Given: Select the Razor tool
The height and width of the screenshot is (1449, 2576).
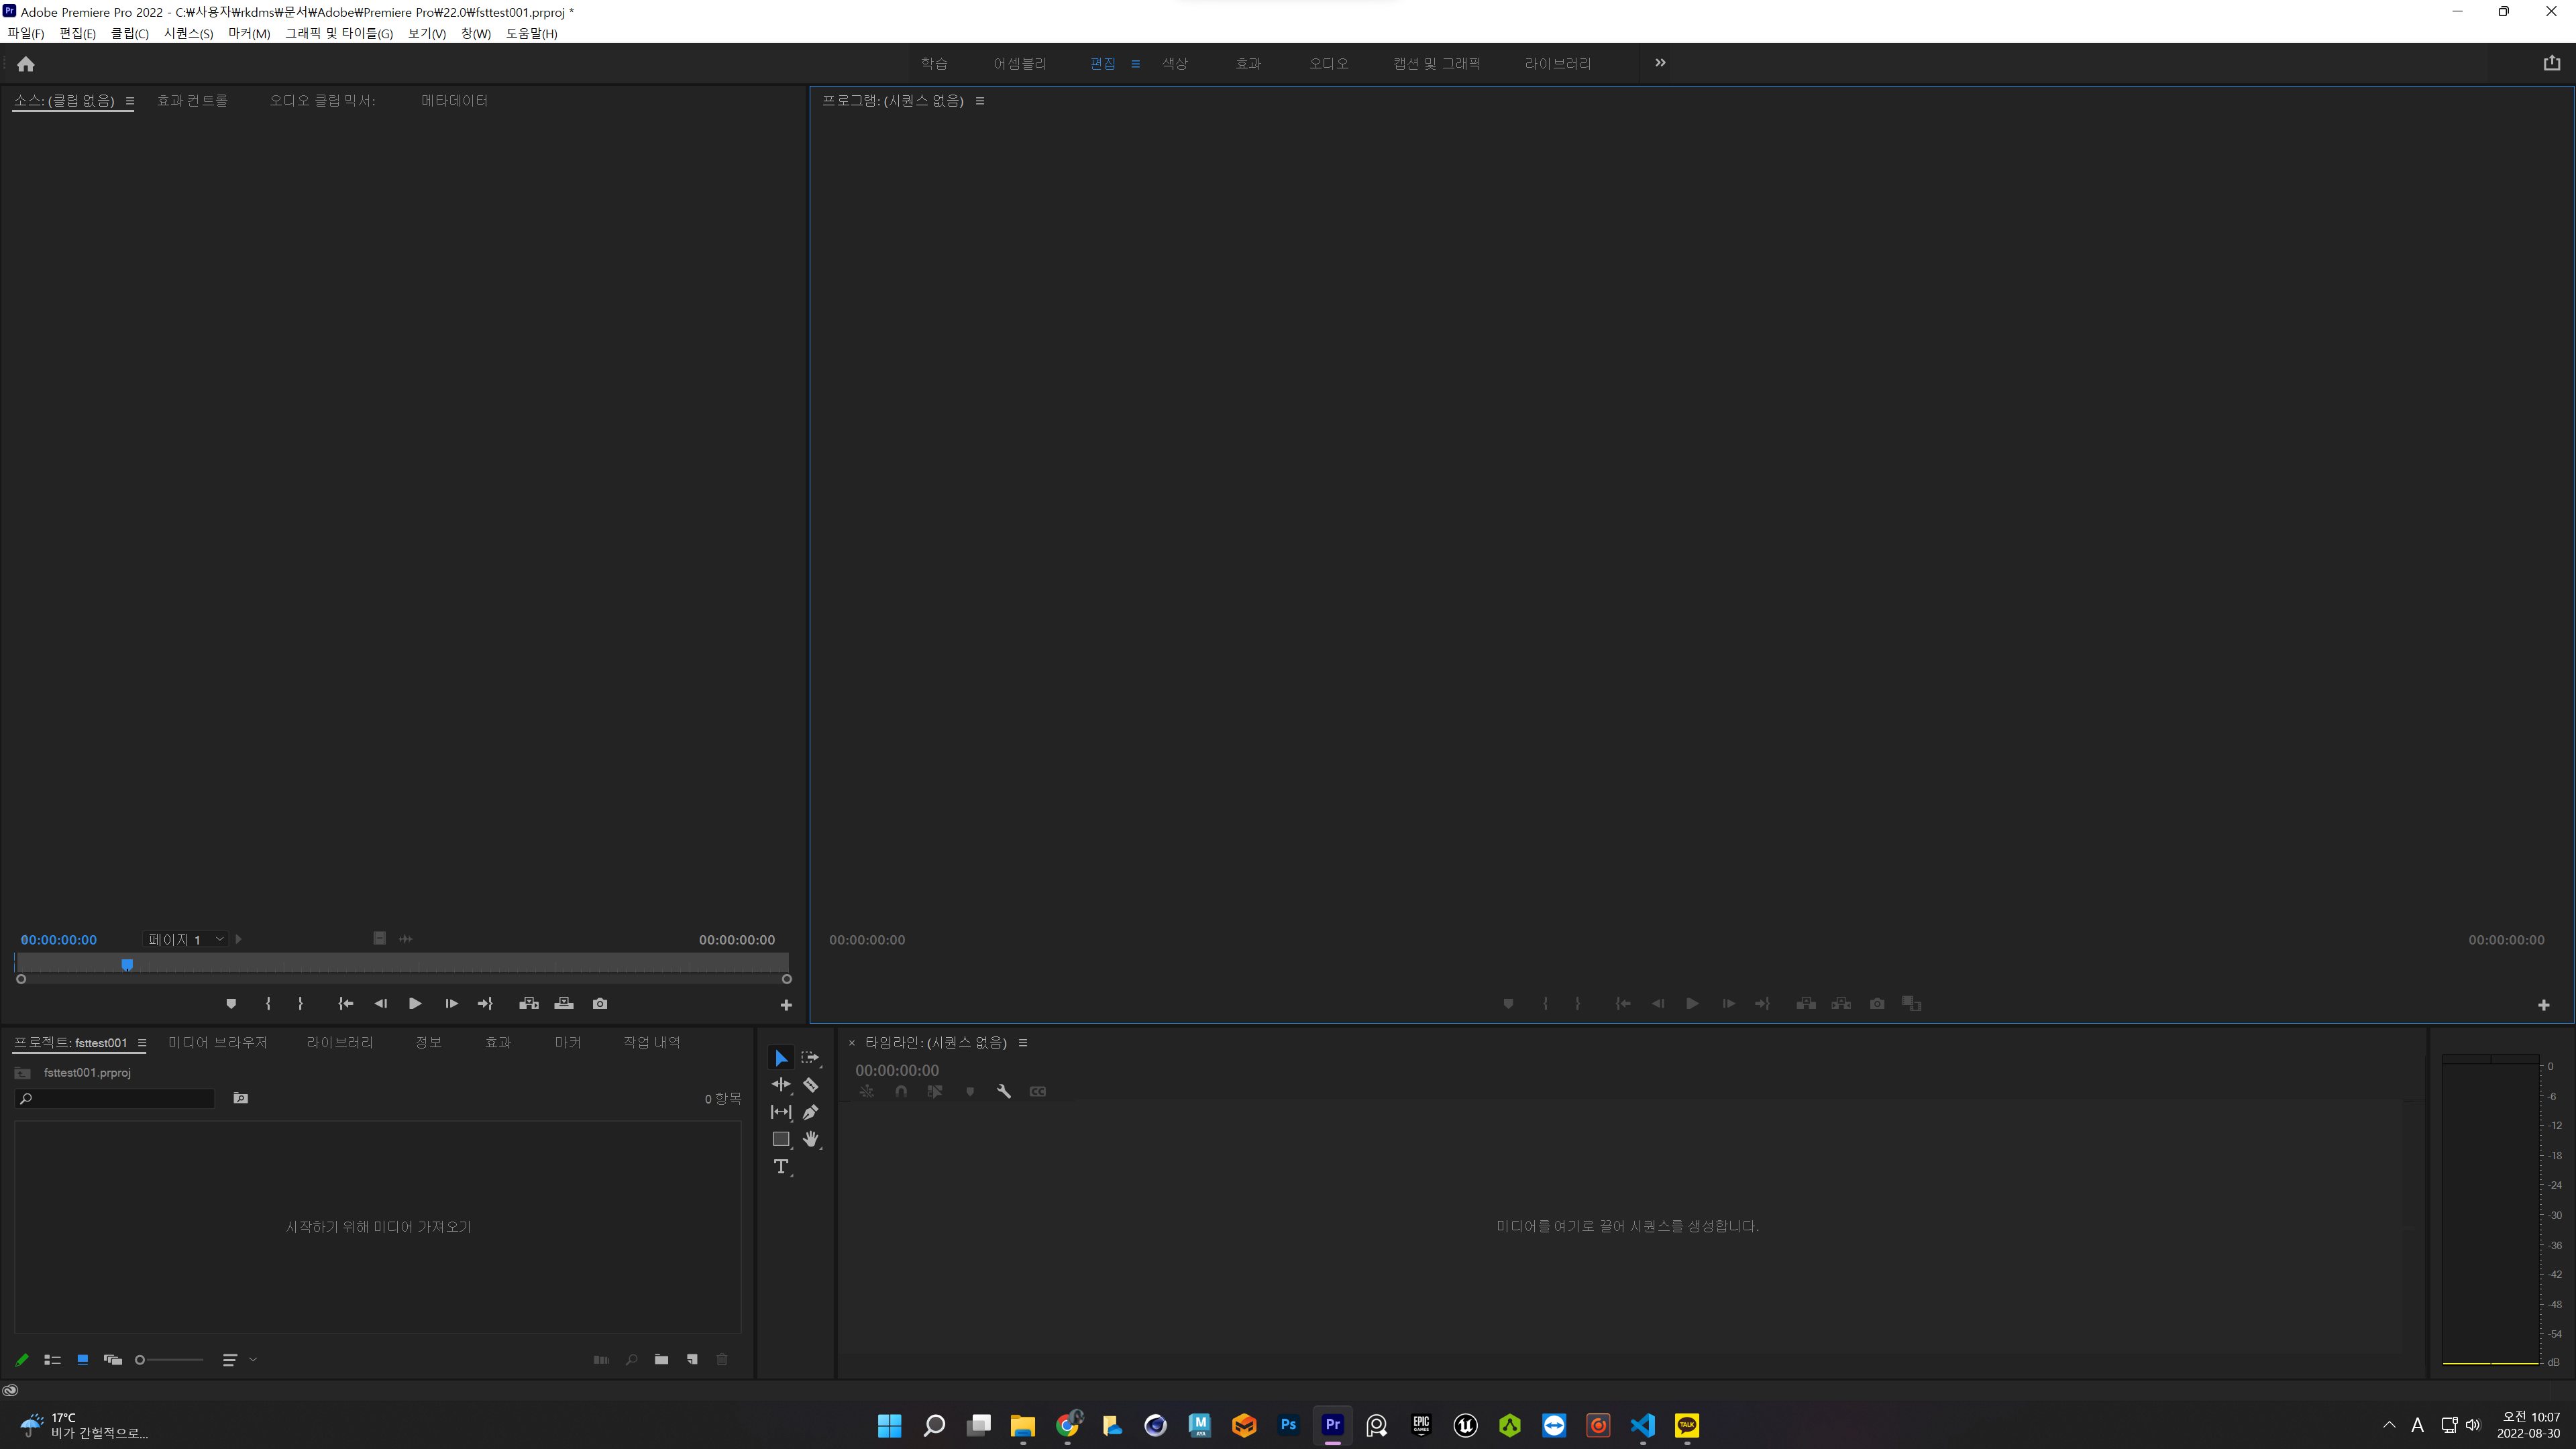Looking at the screenshot, I should point(810,1085).
